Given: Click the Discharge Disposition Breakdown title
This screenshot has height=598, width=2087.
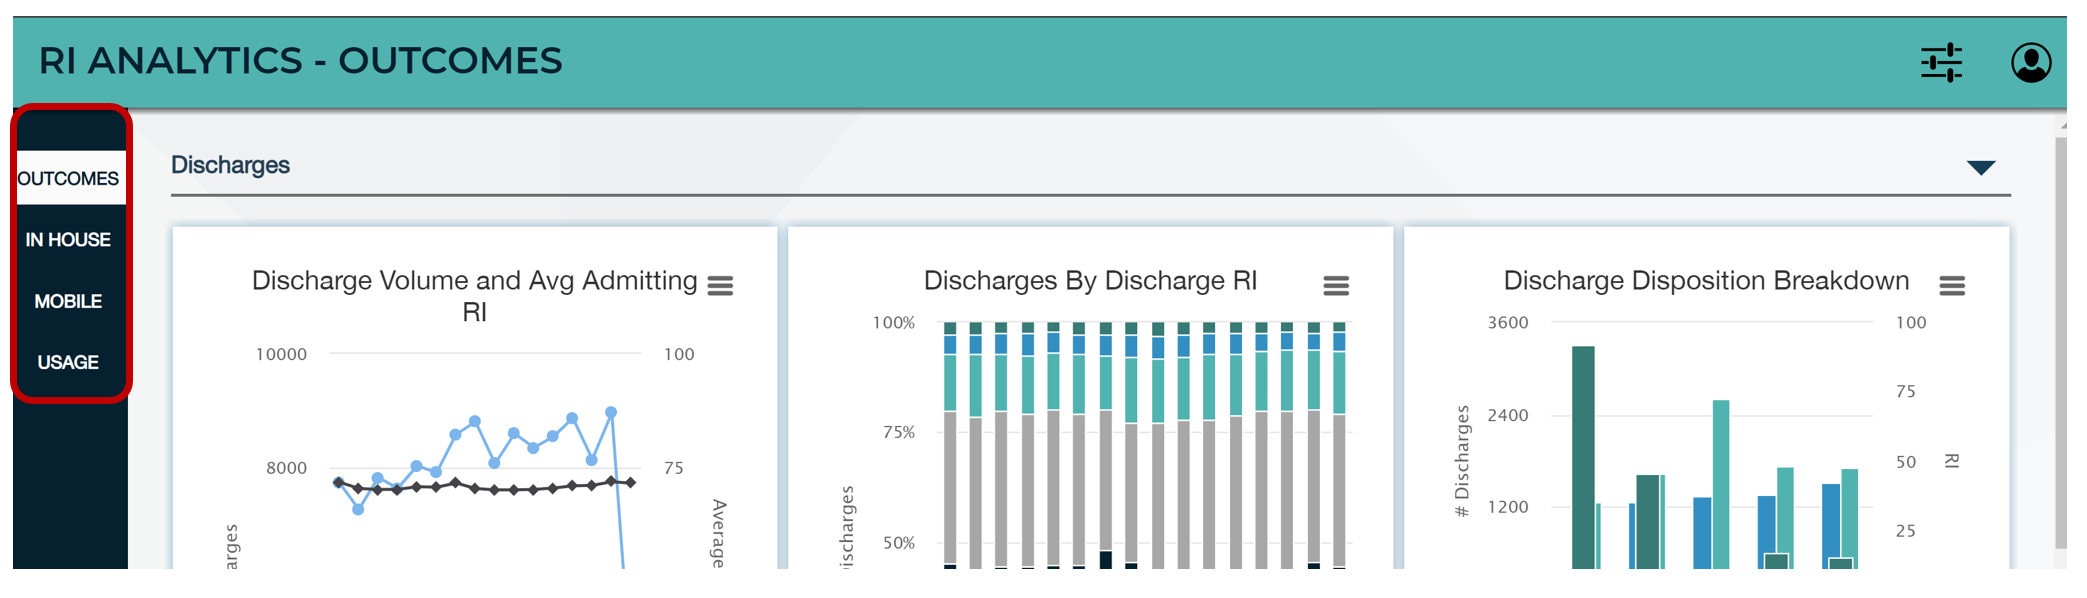Looking at the screenshot, I should coord(1706,281).
